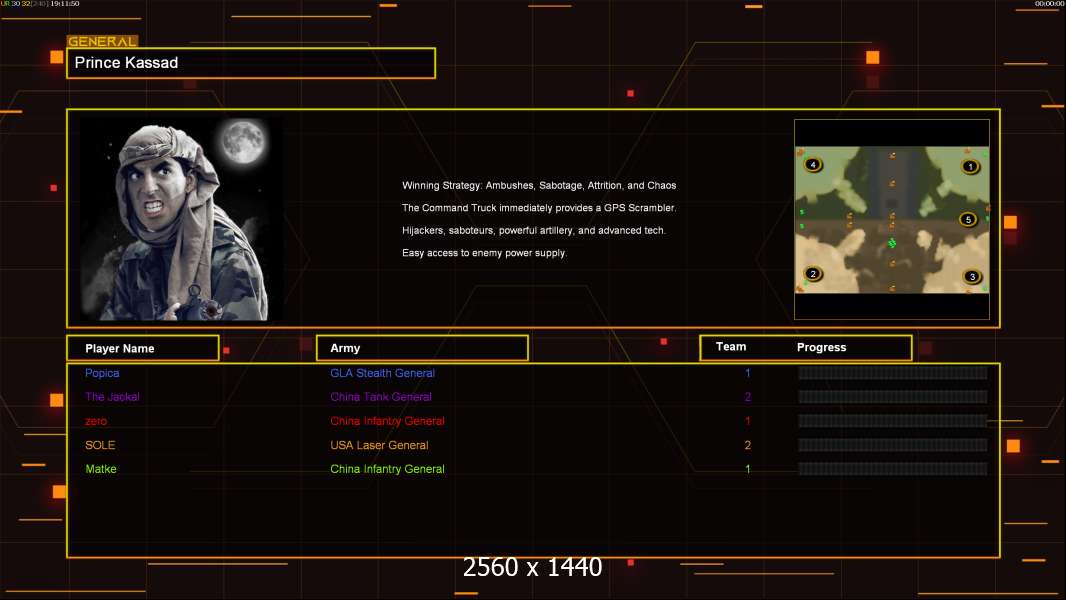
Task: Click The Jackal's team number 2
Action: coord(748,397)
